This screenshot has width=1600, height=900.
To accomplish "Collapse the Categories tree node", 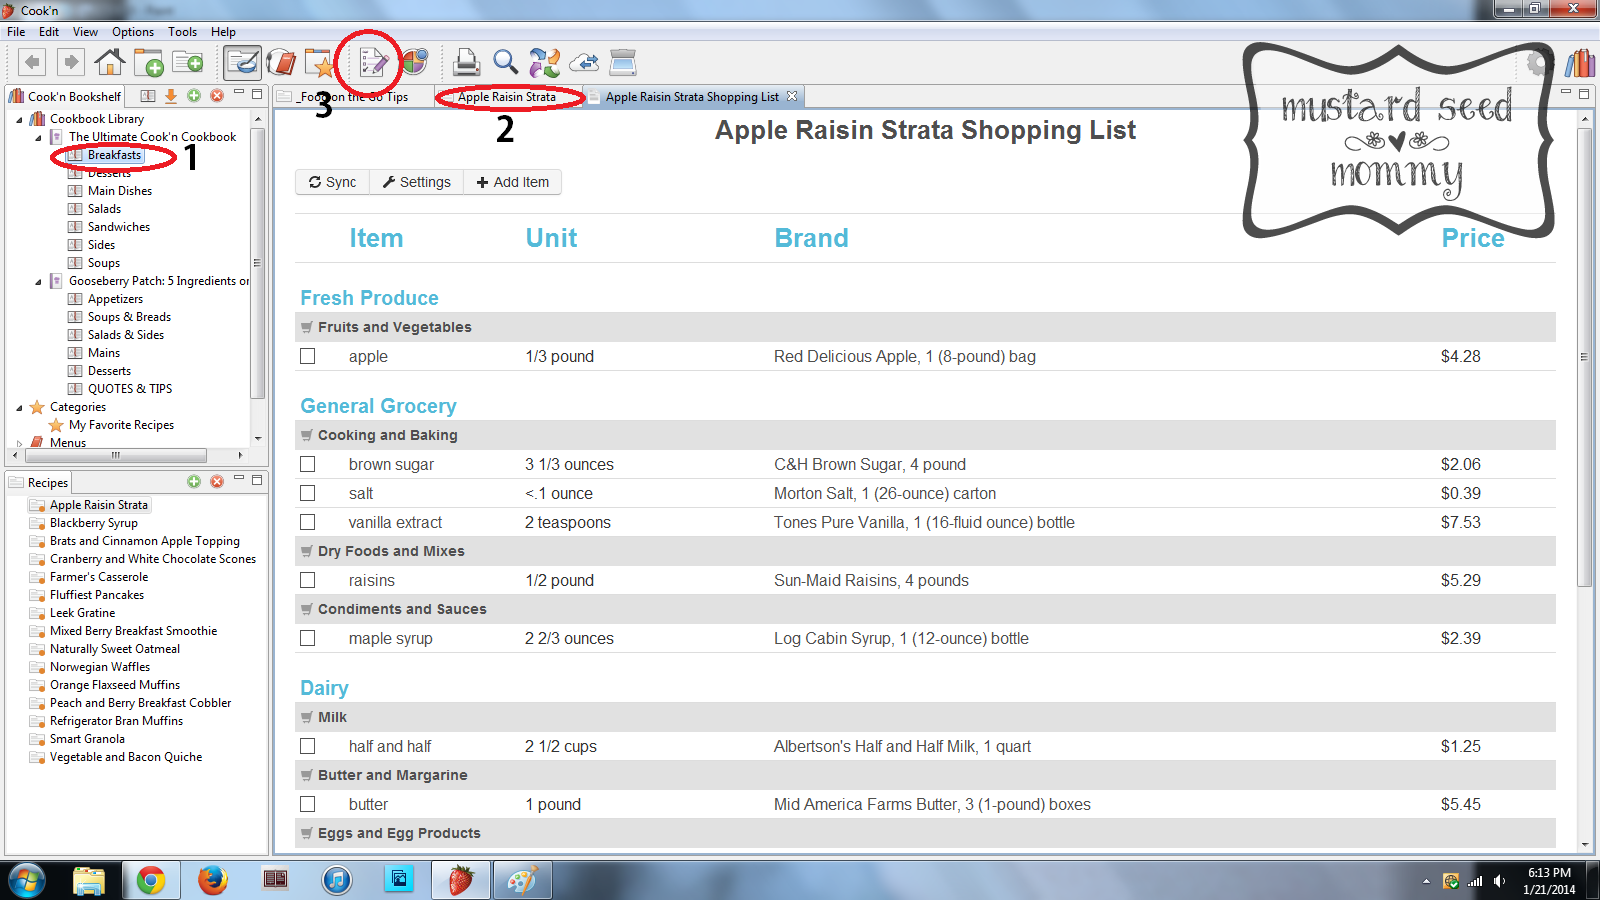I will point(19,408).
